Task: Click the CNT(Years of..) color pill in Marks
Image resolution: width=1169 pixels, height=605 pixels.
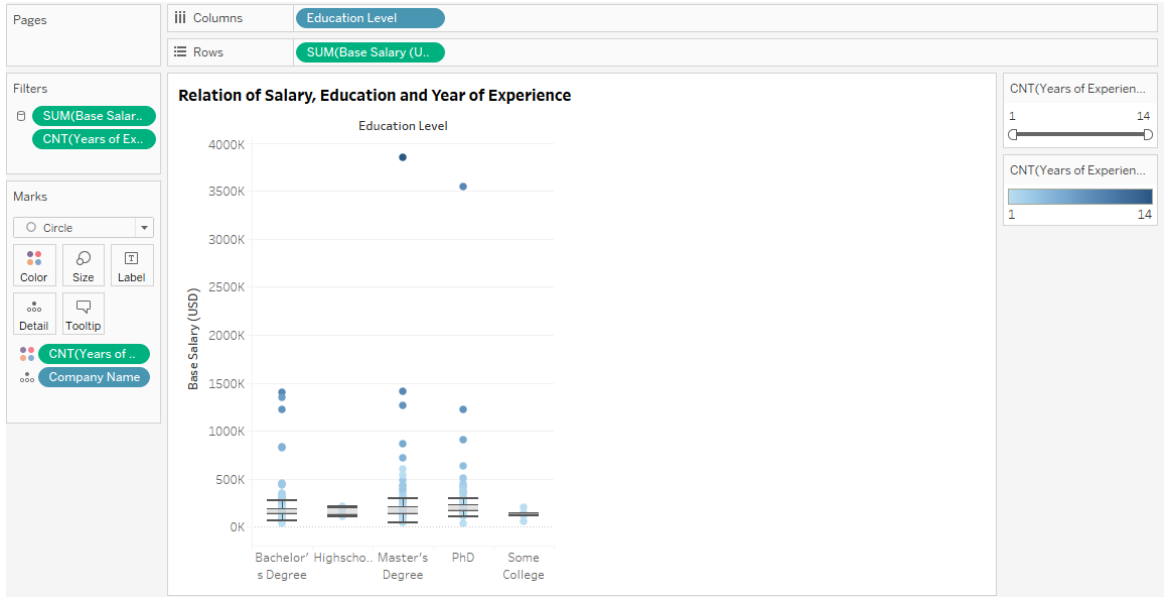Action: pyautogui.click(x=94, y=353)
